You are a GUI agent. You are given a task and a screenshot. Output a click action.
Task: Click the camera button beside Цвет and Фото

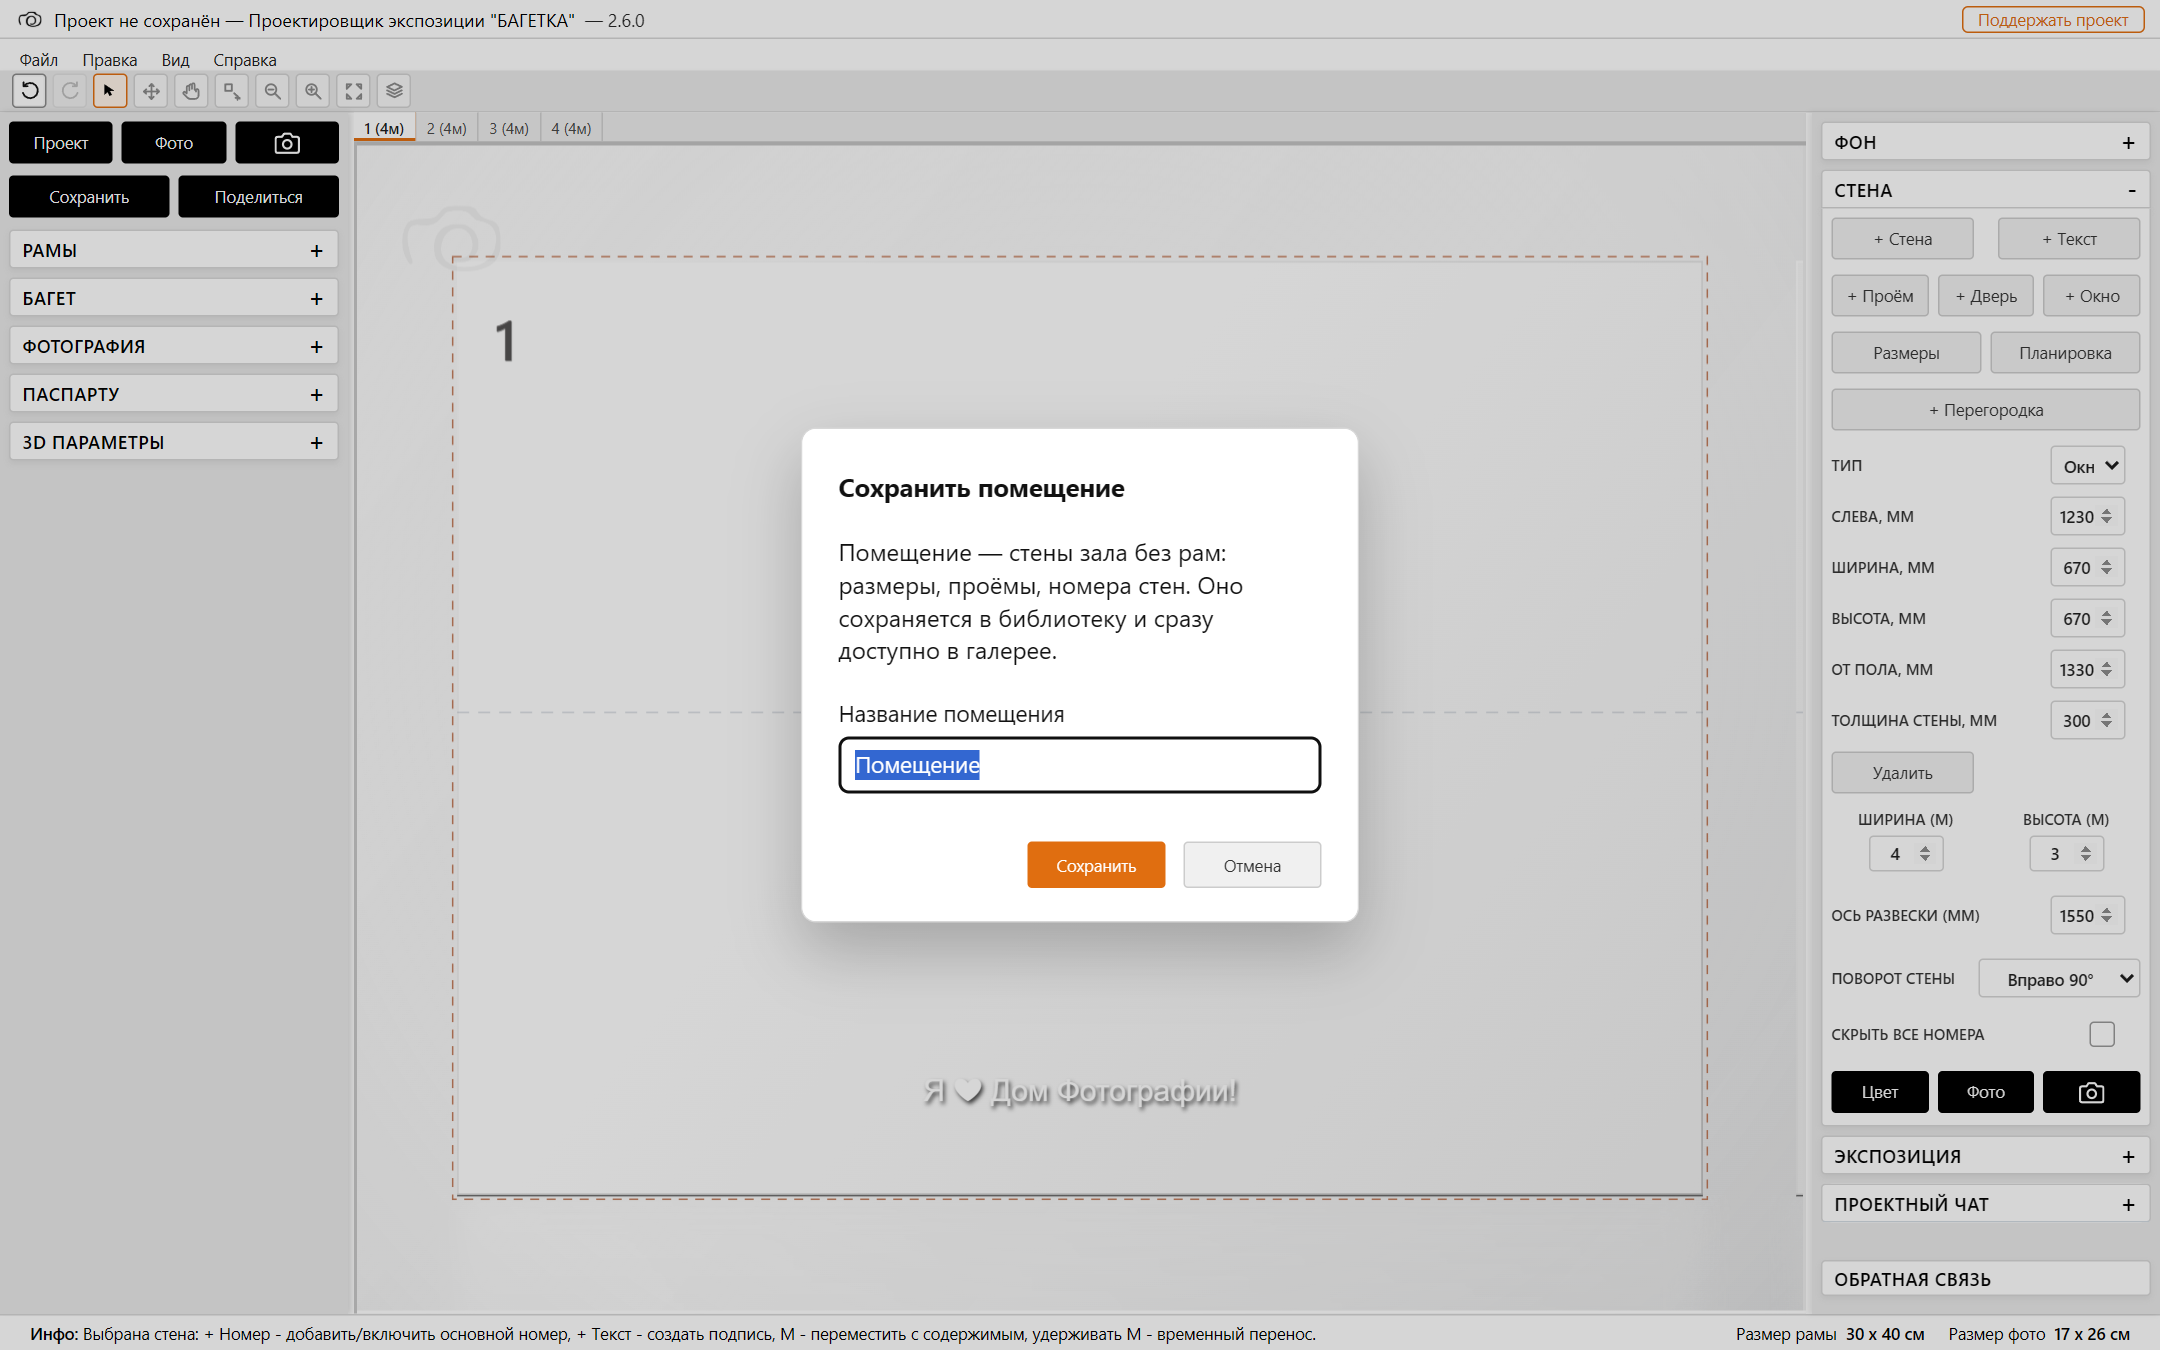2091,1092
